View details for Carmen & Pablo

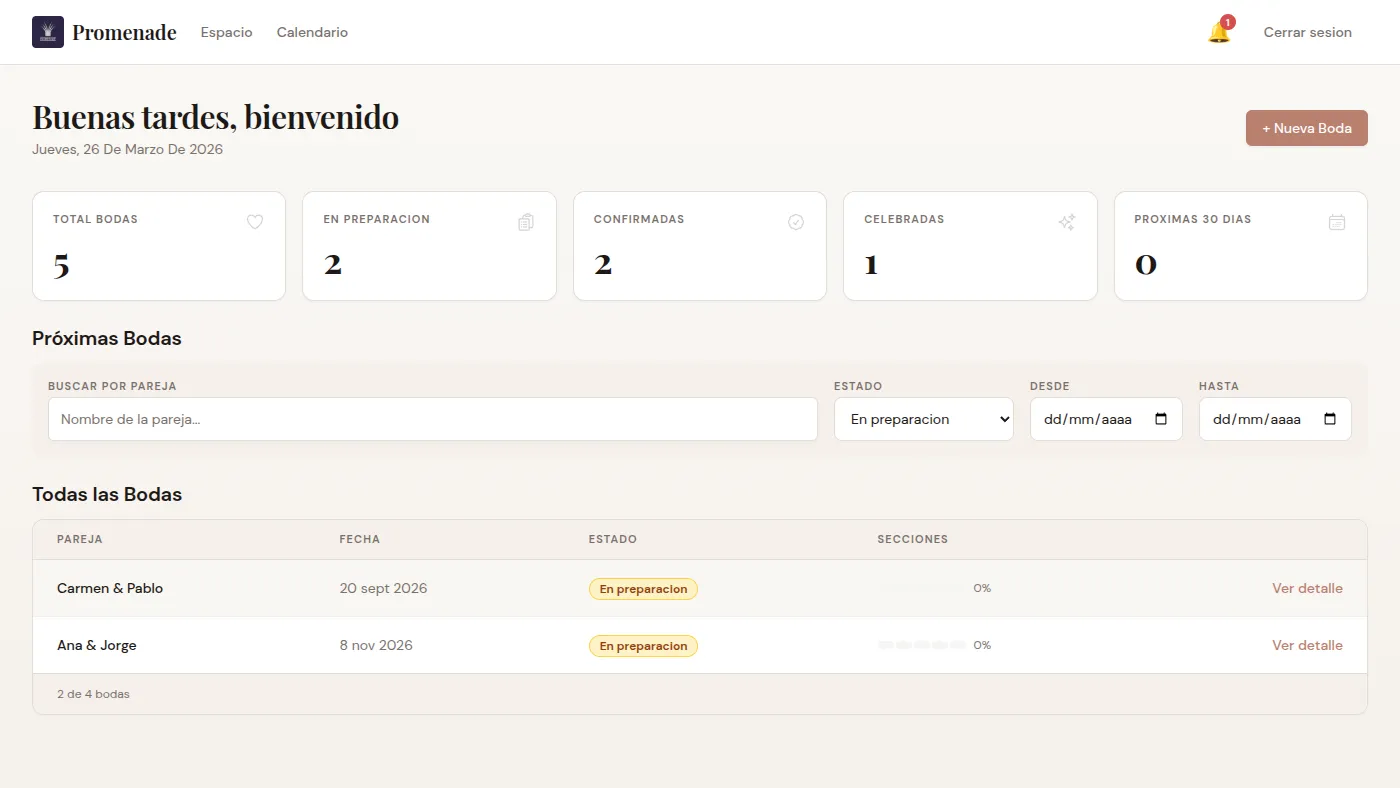1307,588
